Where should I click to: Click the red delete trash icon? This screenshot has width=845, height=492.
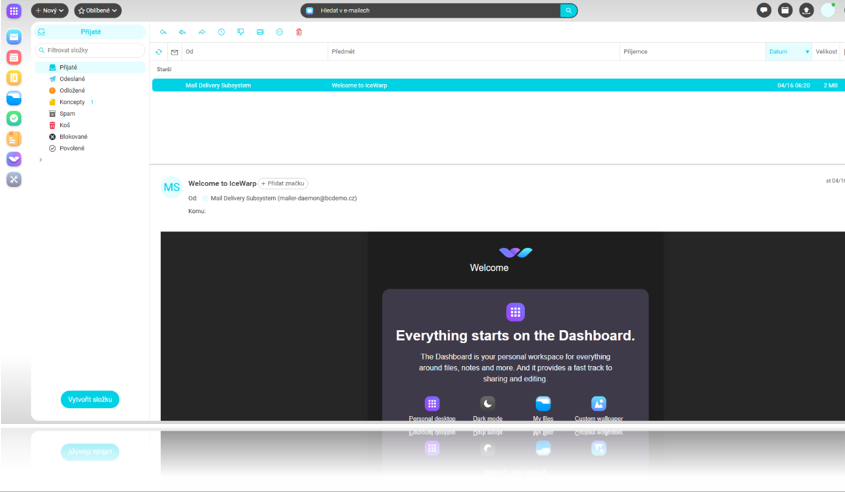[x=299, y=32]
